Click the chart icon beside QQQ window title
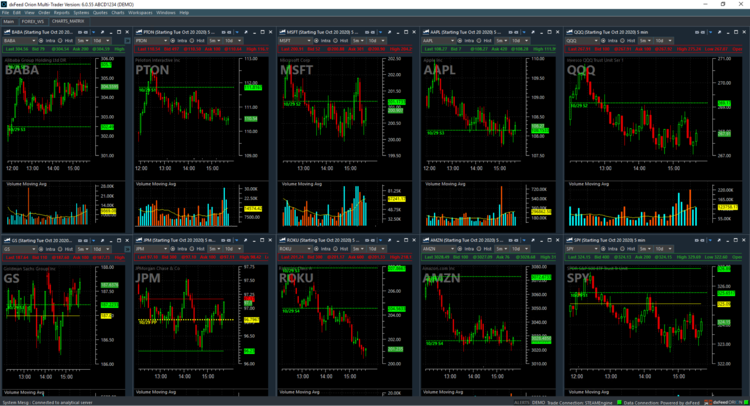 569,32
